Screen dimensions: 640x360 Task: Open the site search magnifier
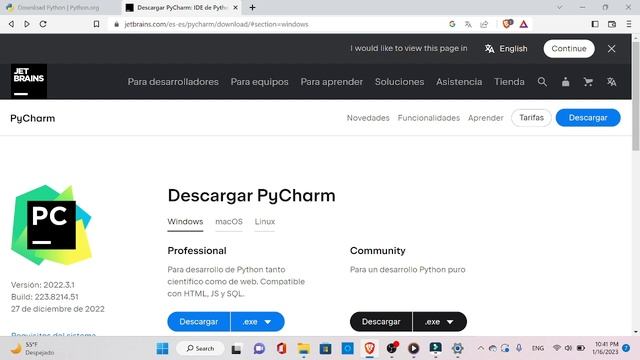click(x=542, y=82)
